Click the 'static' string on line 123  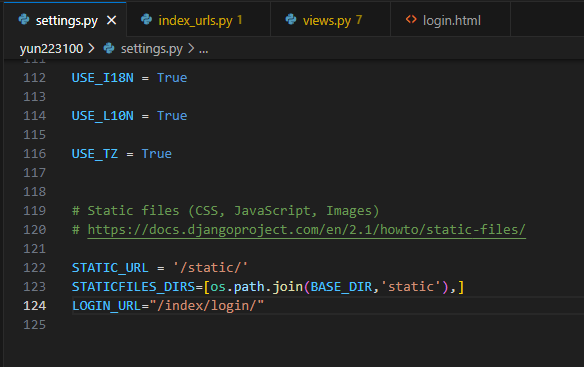(x=411, y=287)
